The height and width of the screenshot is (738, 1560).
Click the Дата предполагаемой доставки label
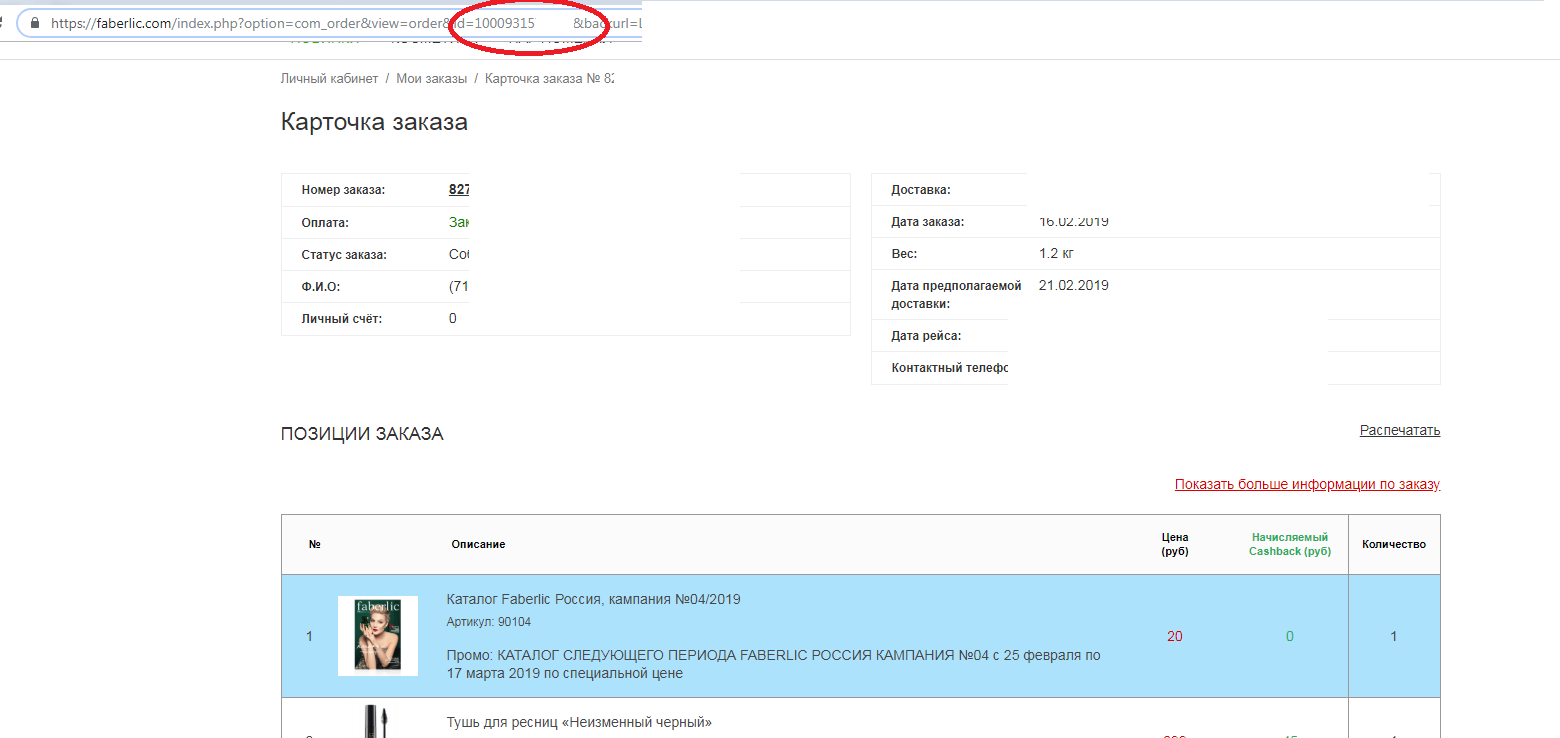pos(956,294)
